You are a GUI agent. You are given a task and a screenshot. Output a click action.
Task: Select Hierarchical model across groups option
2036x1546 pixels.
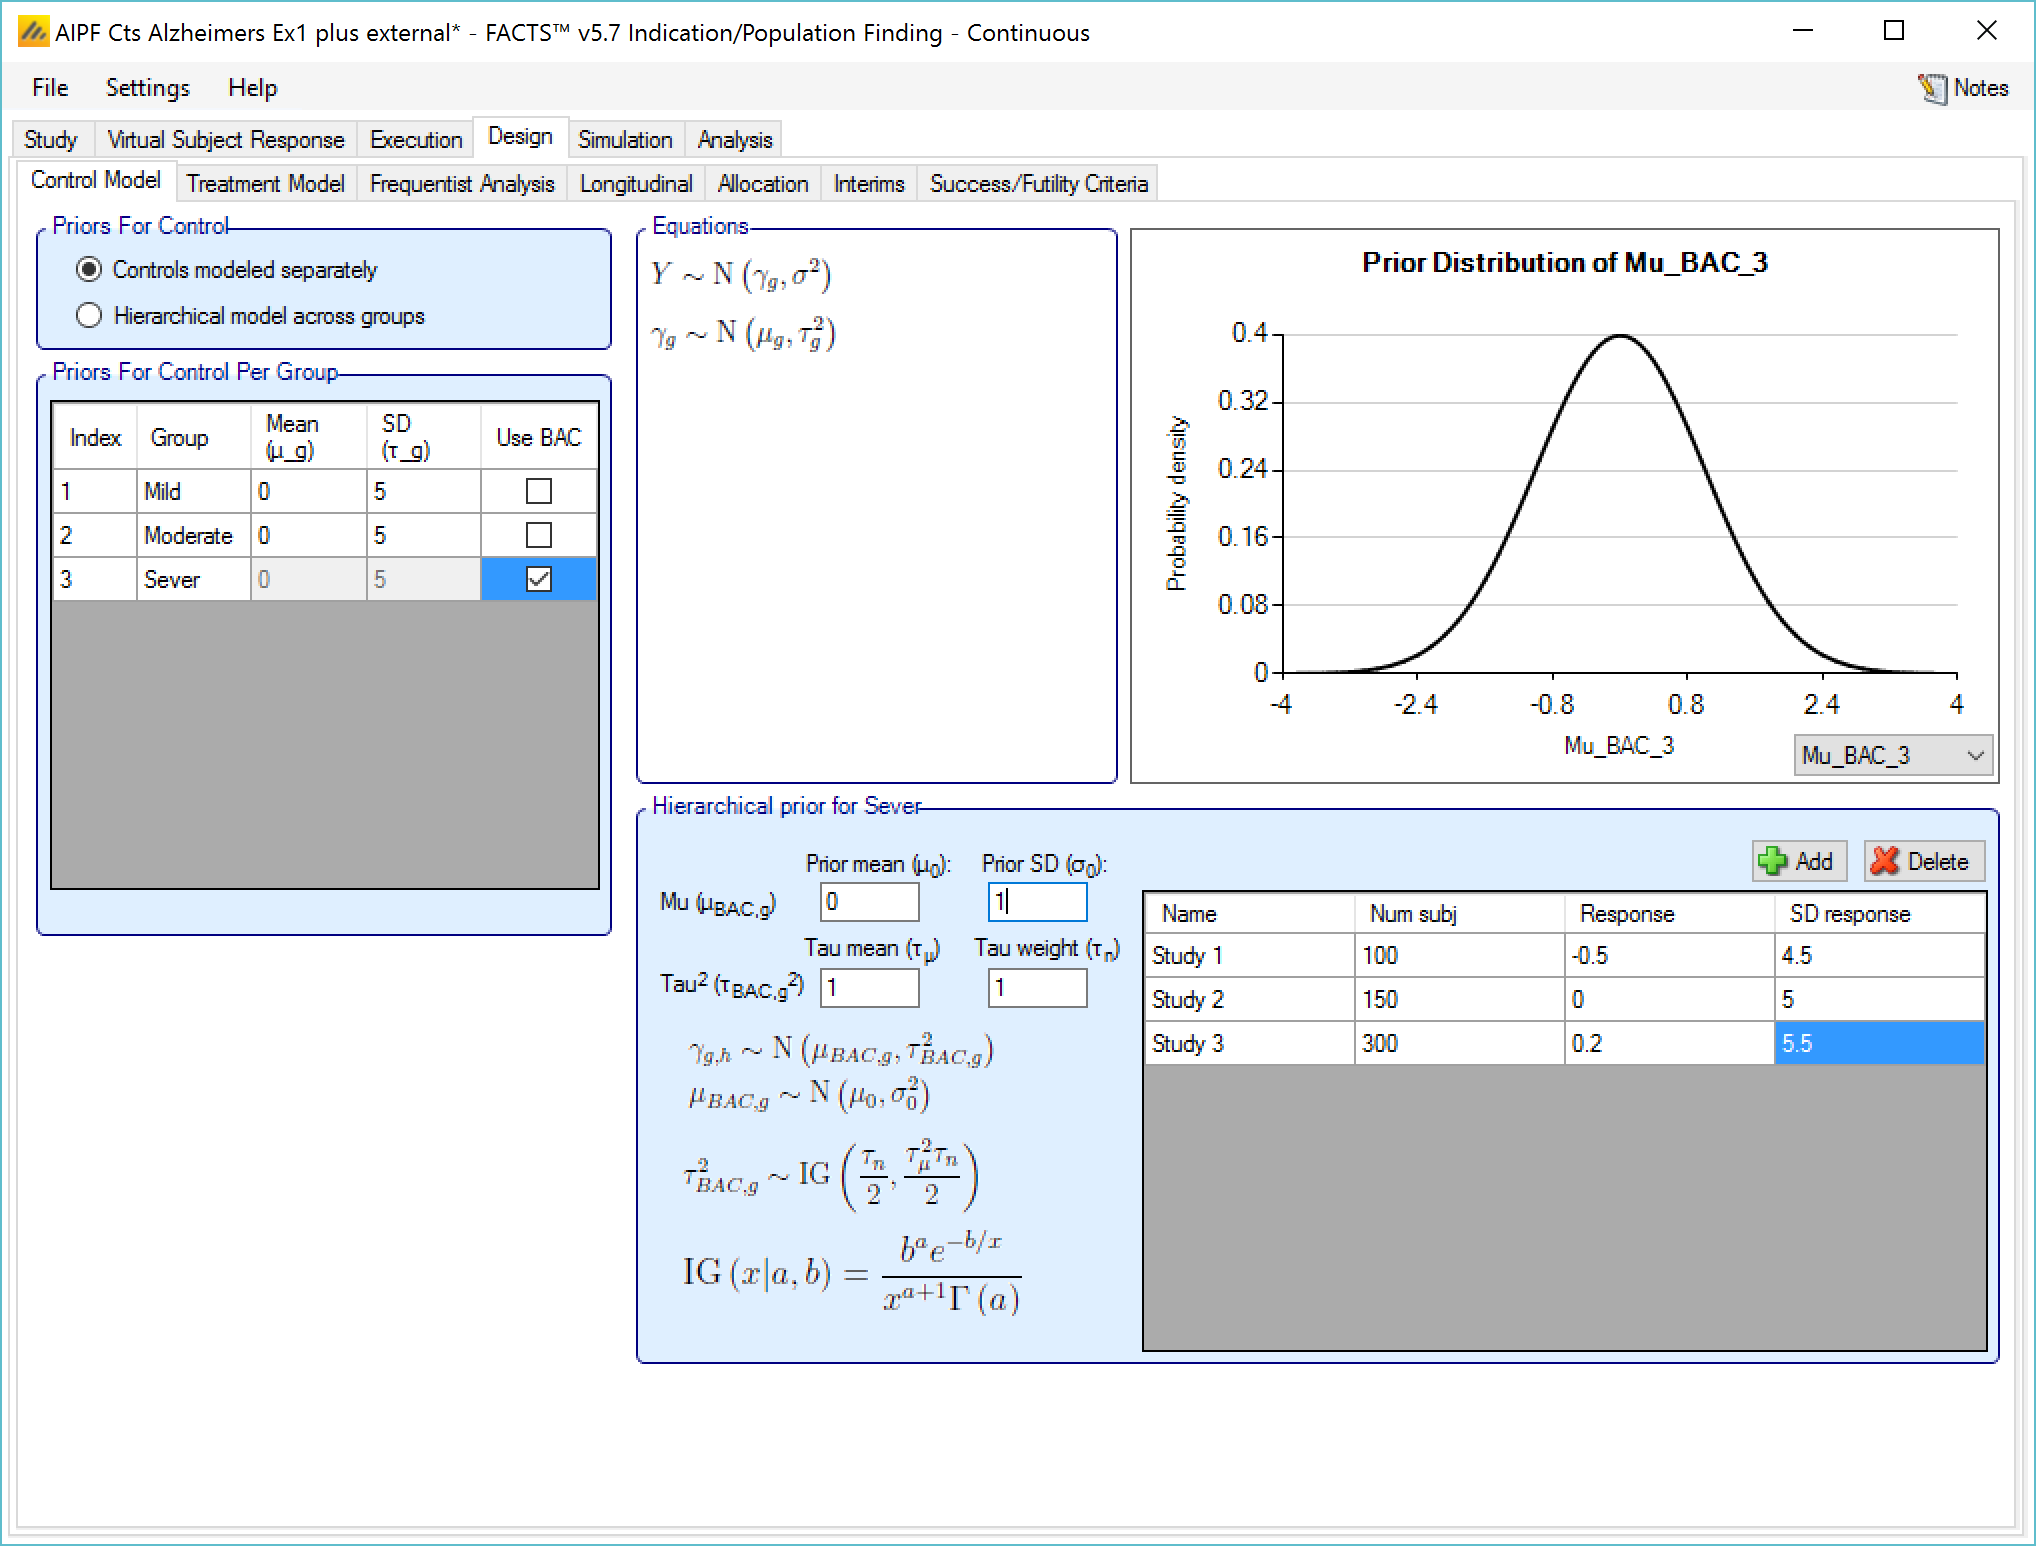coord(89,316)
